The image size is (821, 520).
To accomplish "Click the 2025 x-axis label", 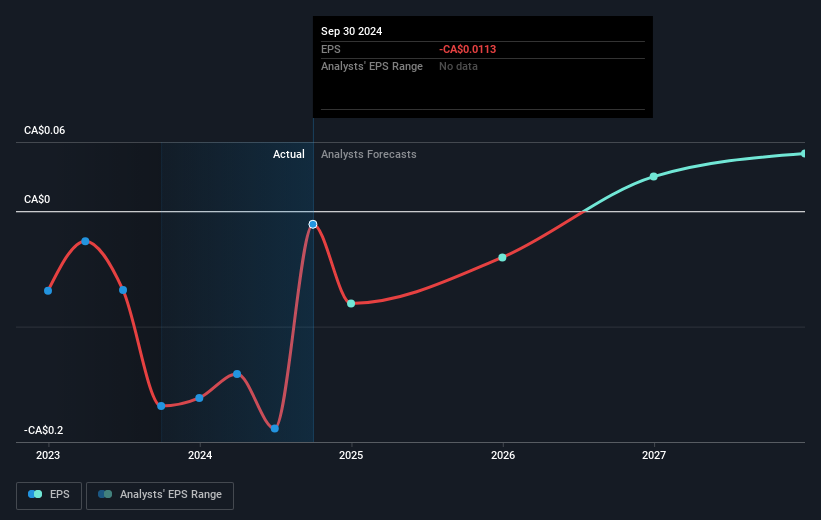I will tap(351, 455).
